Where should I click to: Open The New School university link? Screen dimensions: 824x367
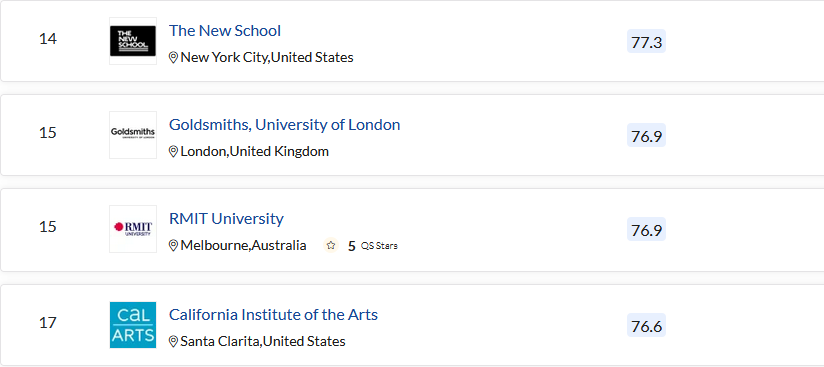click(225, 30)
